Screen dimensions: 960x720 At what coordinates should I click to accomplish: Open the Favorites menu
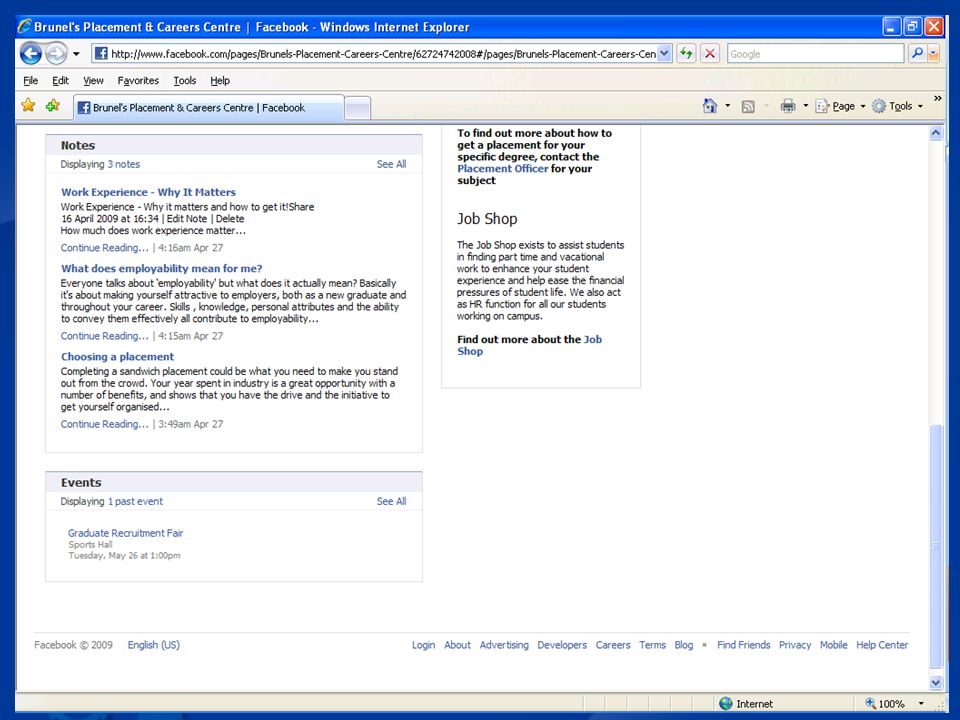pyautogui.click(x=138, y=80)
